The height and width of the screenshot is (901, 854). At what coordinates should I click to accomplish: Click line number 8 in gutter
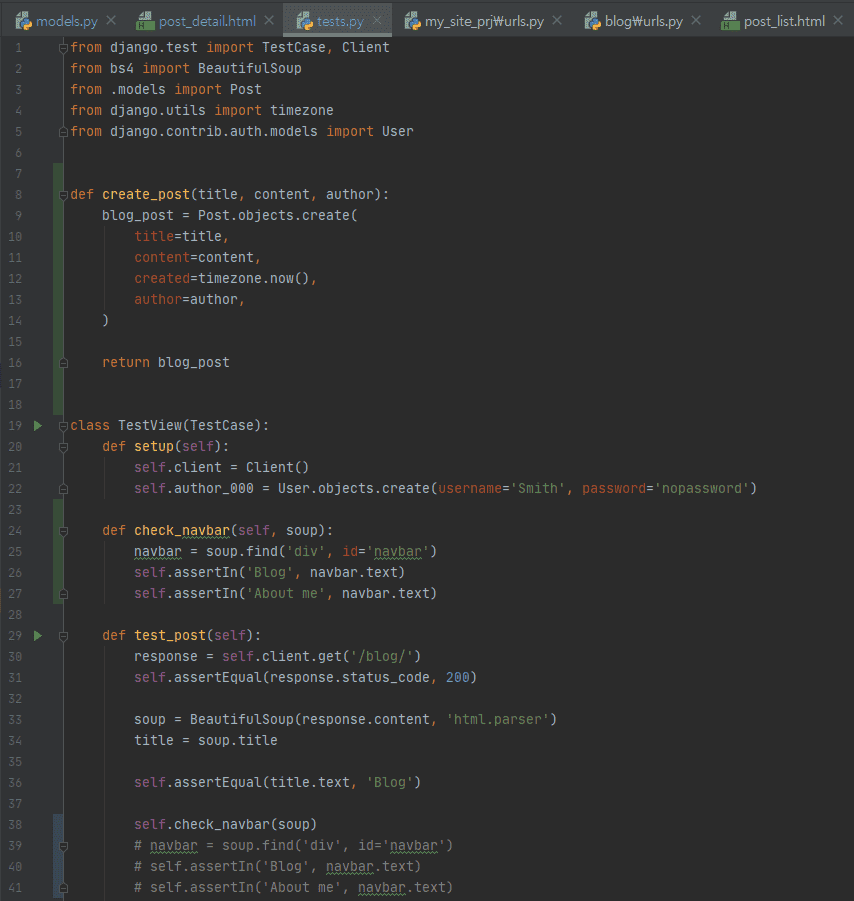point(18,195)
